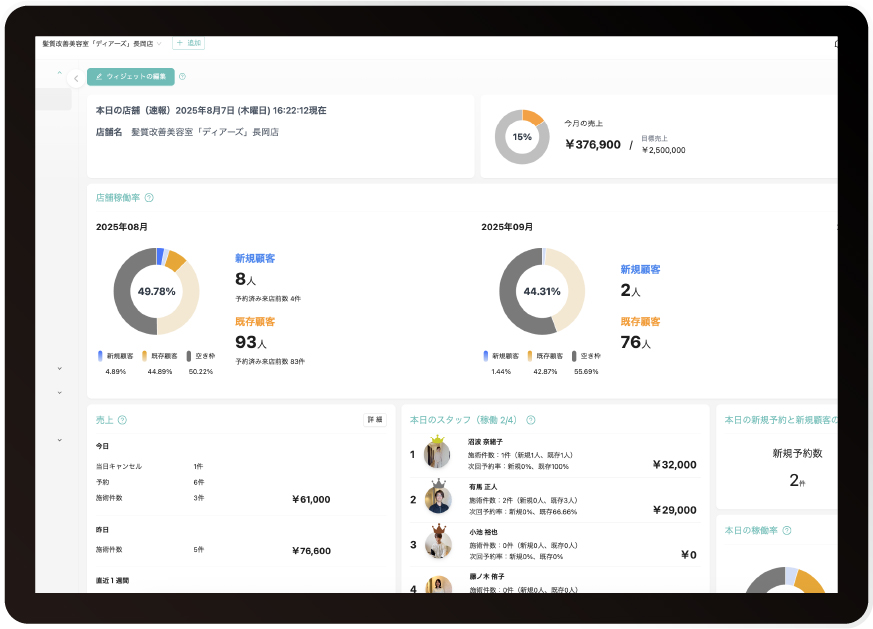This screenshot has height=629, width=873.
Task: Open the help icon next to 店舗稼働率
Action: [x=149, y=198]
